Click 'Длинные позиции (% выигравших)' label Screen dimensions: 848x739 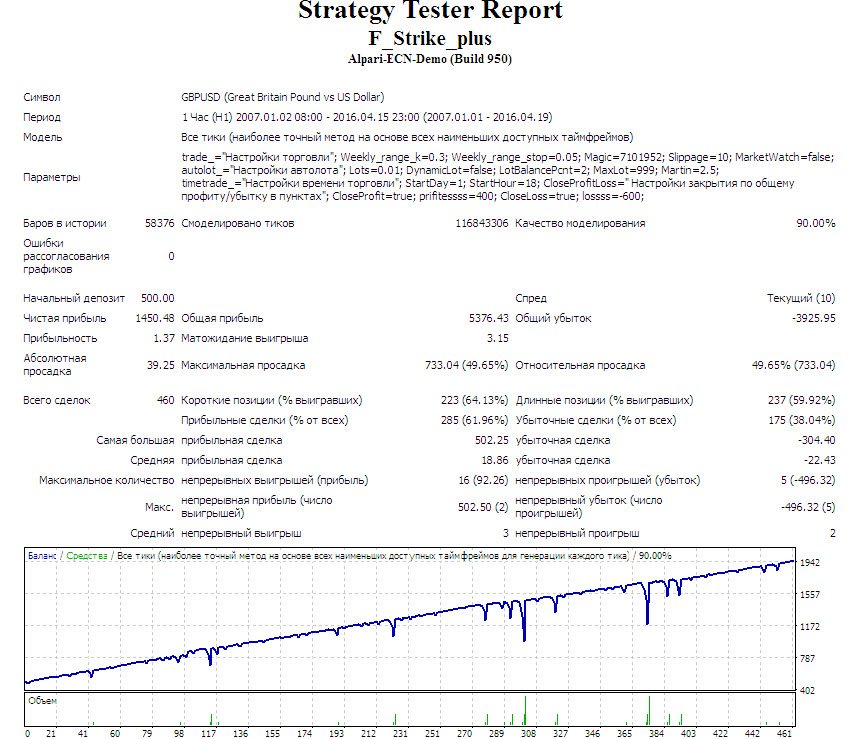(604, 401)
